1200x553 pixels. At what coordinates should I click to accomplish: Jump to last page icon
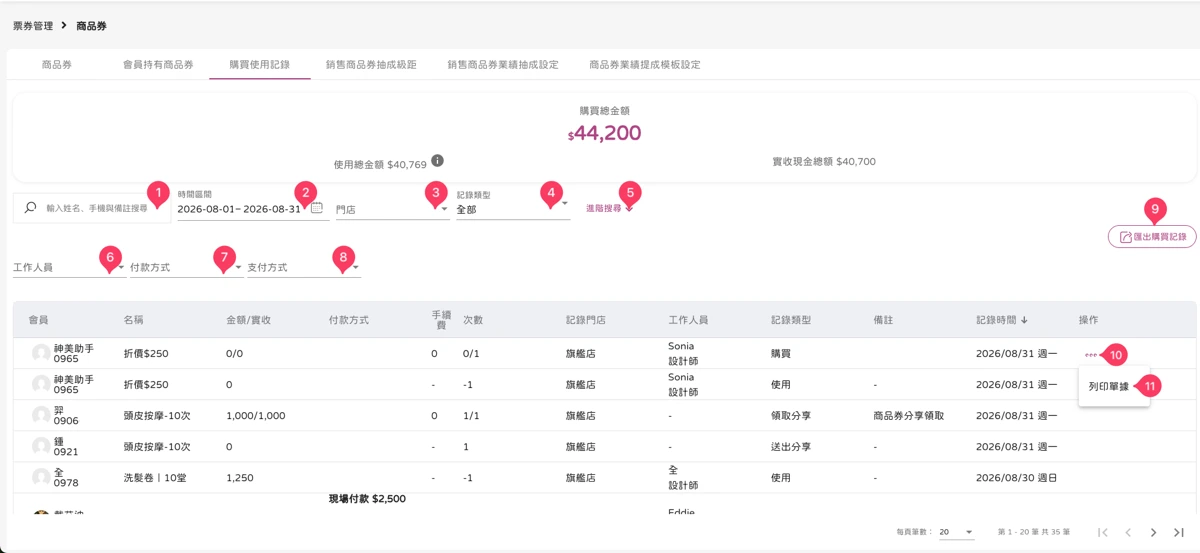[1178, 532]
